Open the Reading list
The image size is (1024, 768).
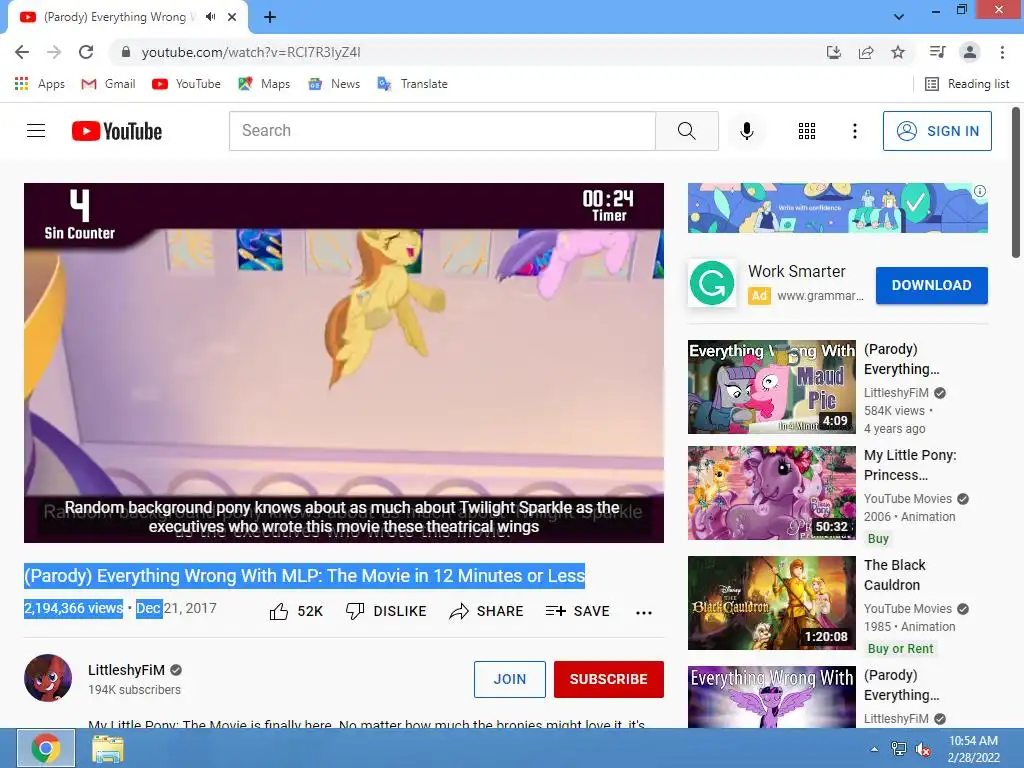967,84
